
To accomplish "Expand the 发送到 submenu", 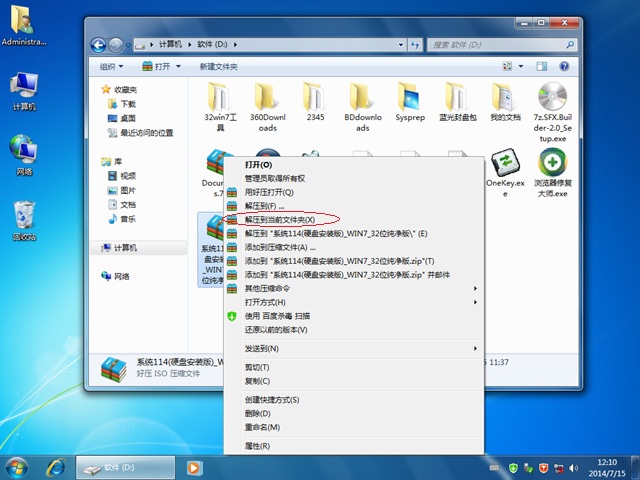I will point(262,348).
